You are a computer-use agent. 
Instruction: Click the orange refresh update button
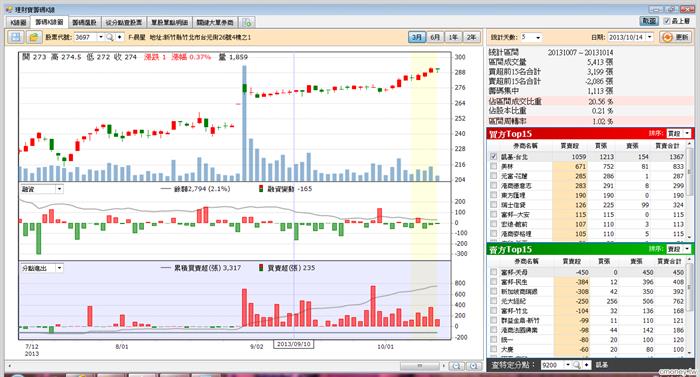[x=675, y=37]
